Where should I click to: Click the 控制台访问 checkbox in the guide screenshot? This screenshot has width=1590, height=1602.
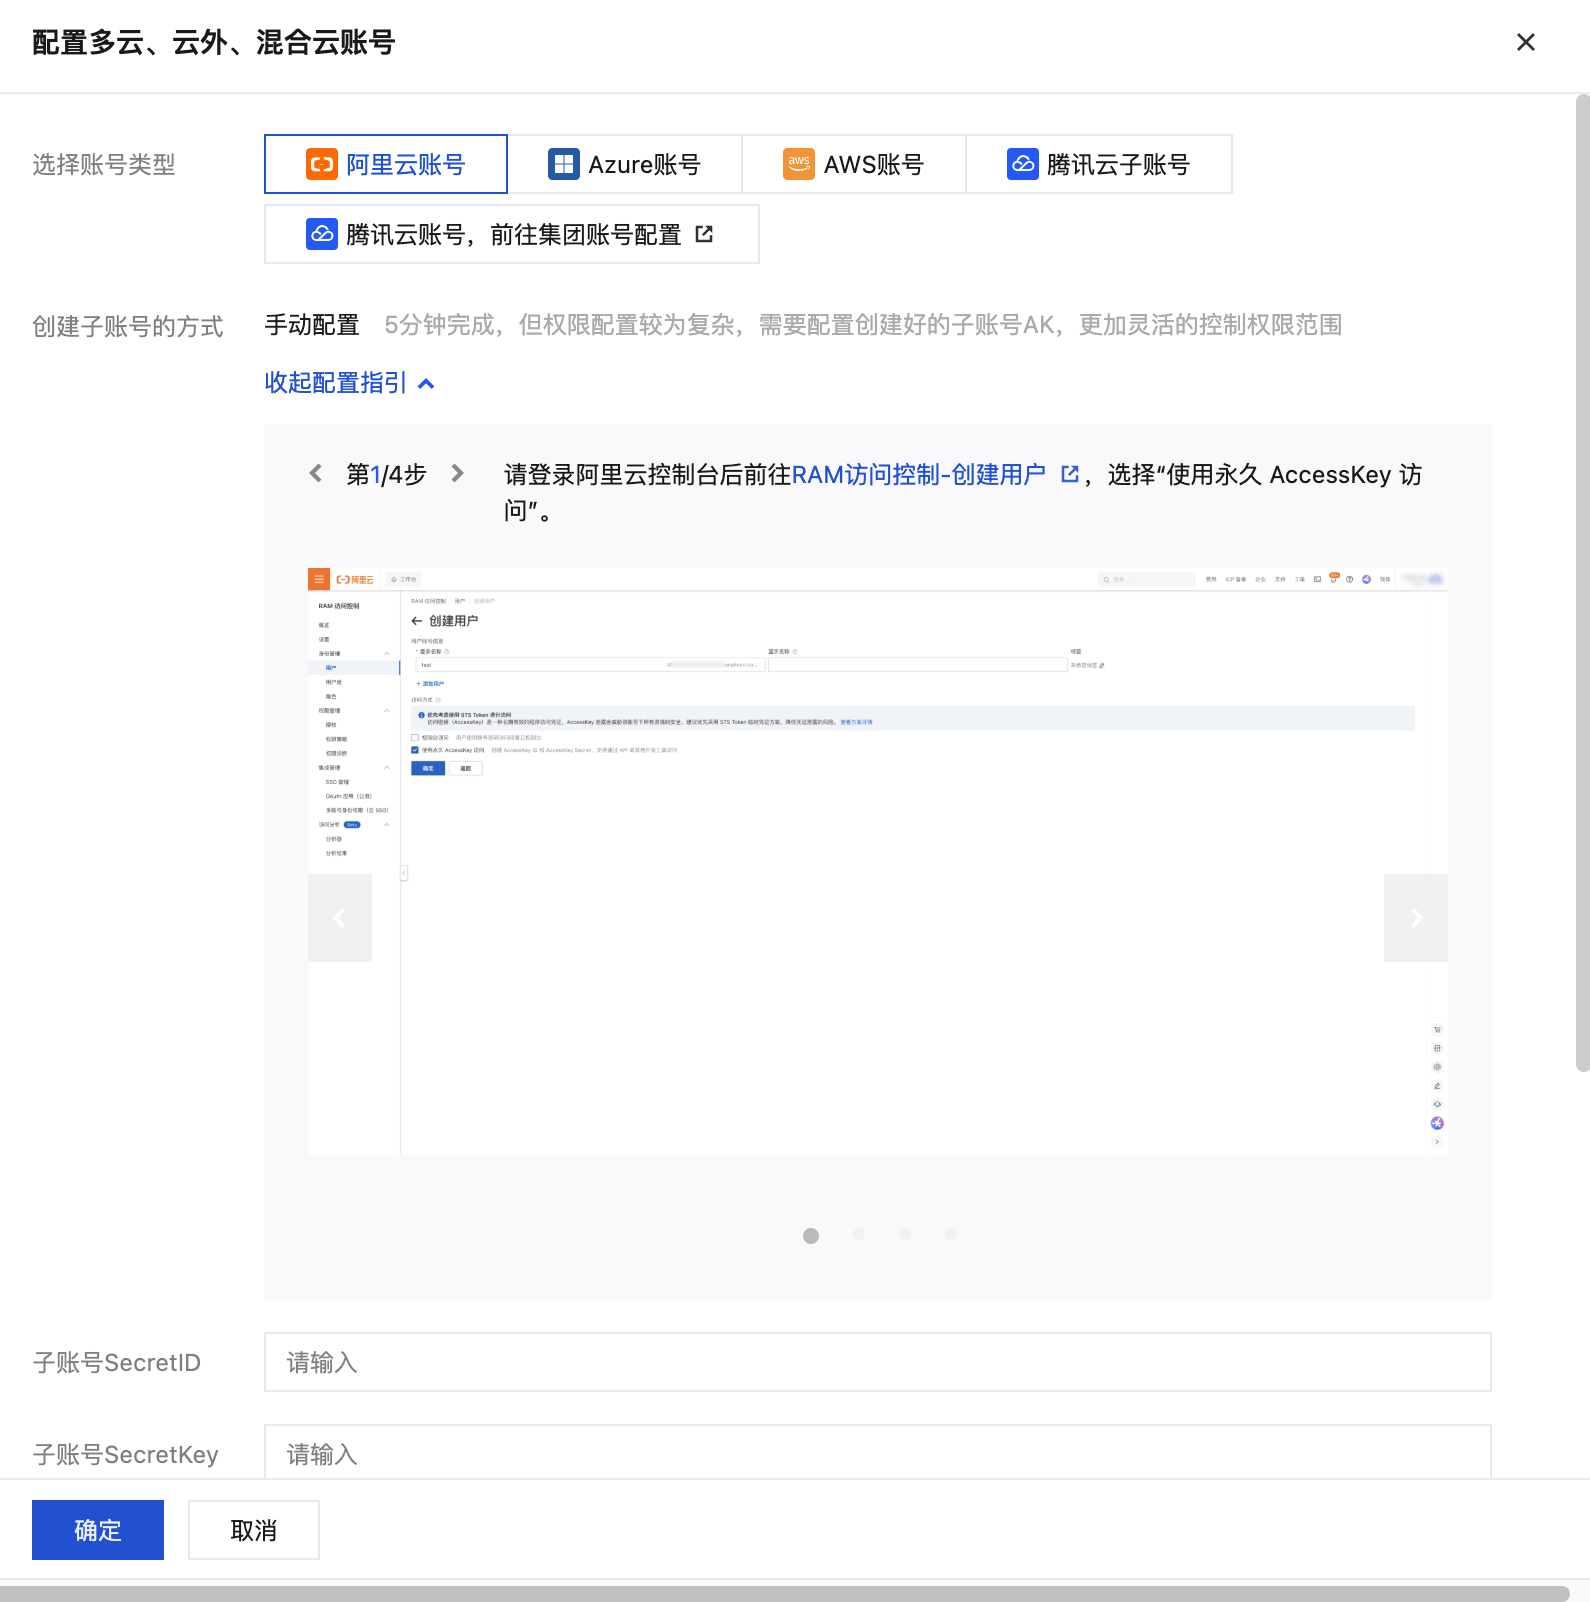coord(415,738)
